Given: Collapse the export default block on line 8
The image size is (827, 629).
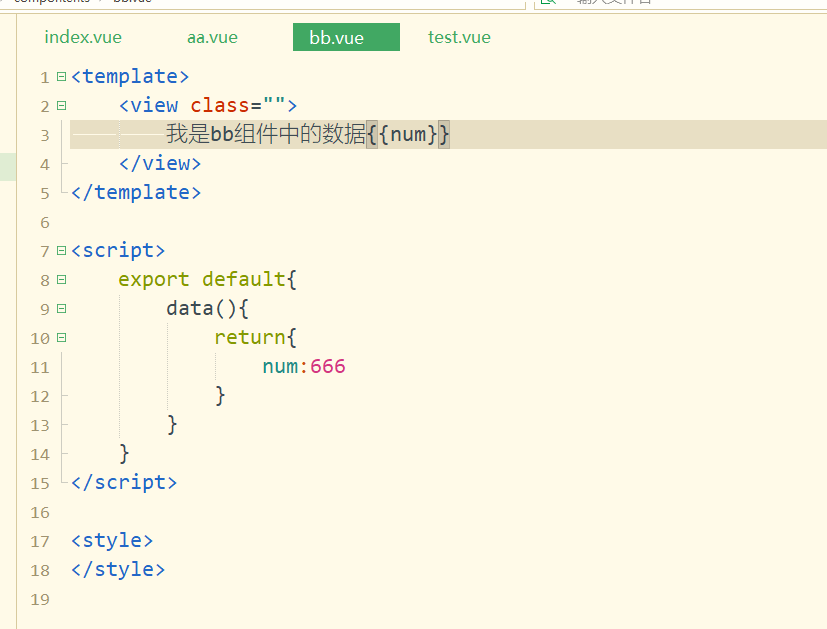Looking at the screenshot, I should click(x=62, y=279).
